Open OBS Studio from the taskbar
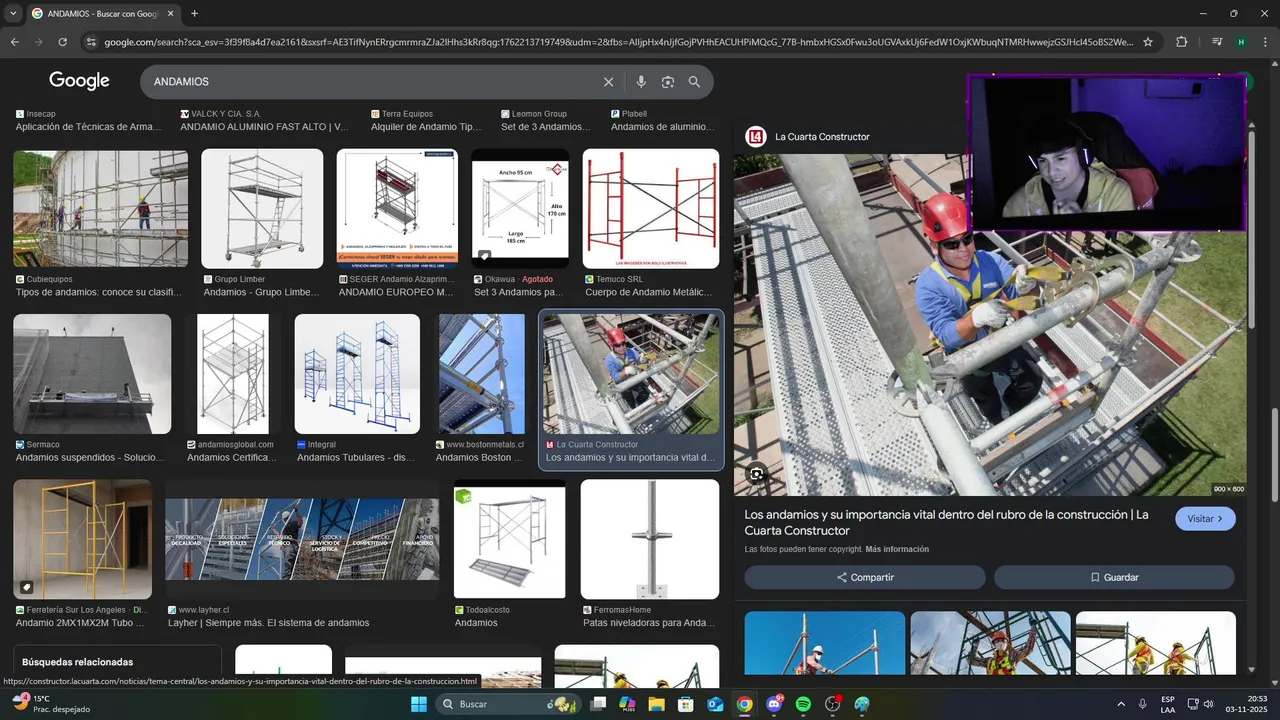Image resolution: width=1280 pixels, height=720 pixels. pos(832,704)
